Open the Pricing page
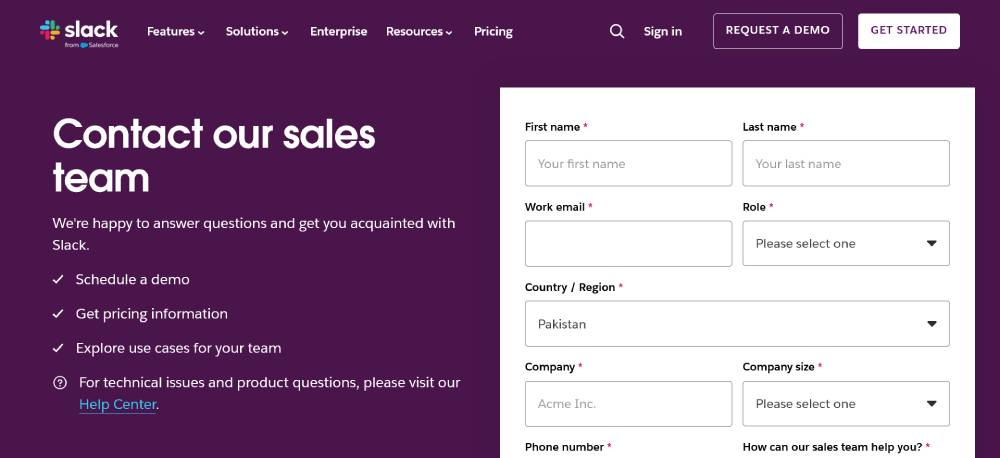 493,31
